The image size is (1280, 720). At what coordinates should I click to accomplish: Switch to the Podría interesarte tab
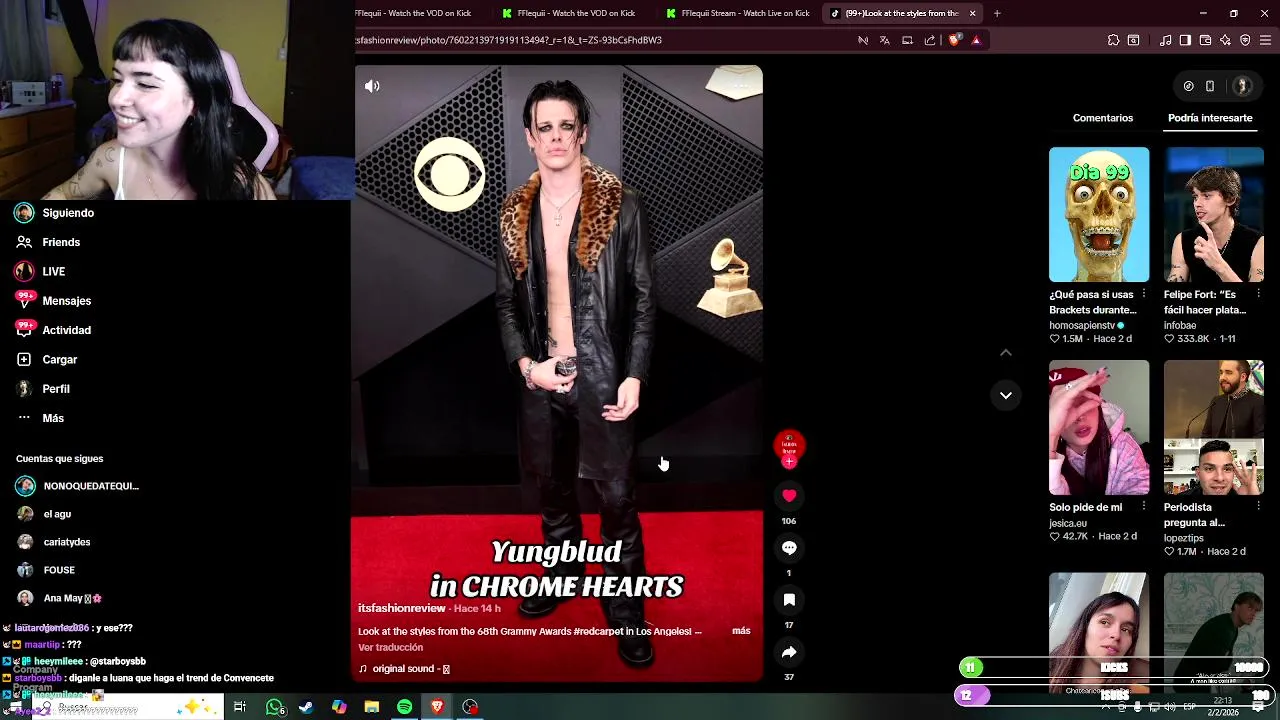point(1210,118)
